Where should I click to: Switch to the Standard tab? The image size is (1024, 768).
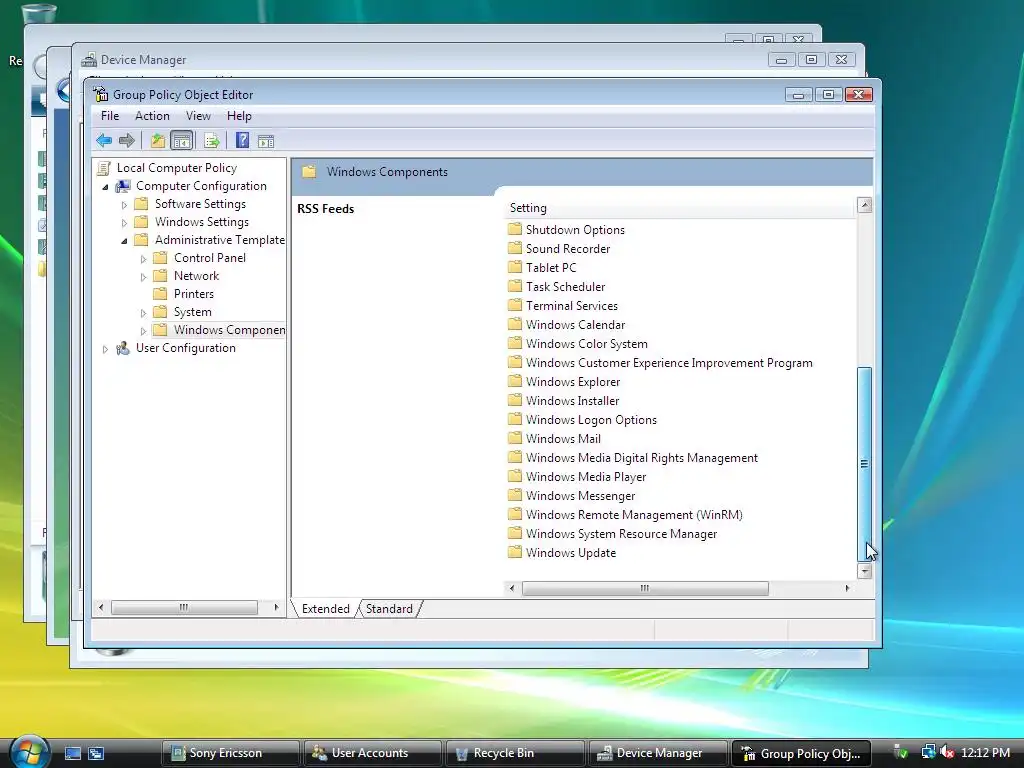389,609
